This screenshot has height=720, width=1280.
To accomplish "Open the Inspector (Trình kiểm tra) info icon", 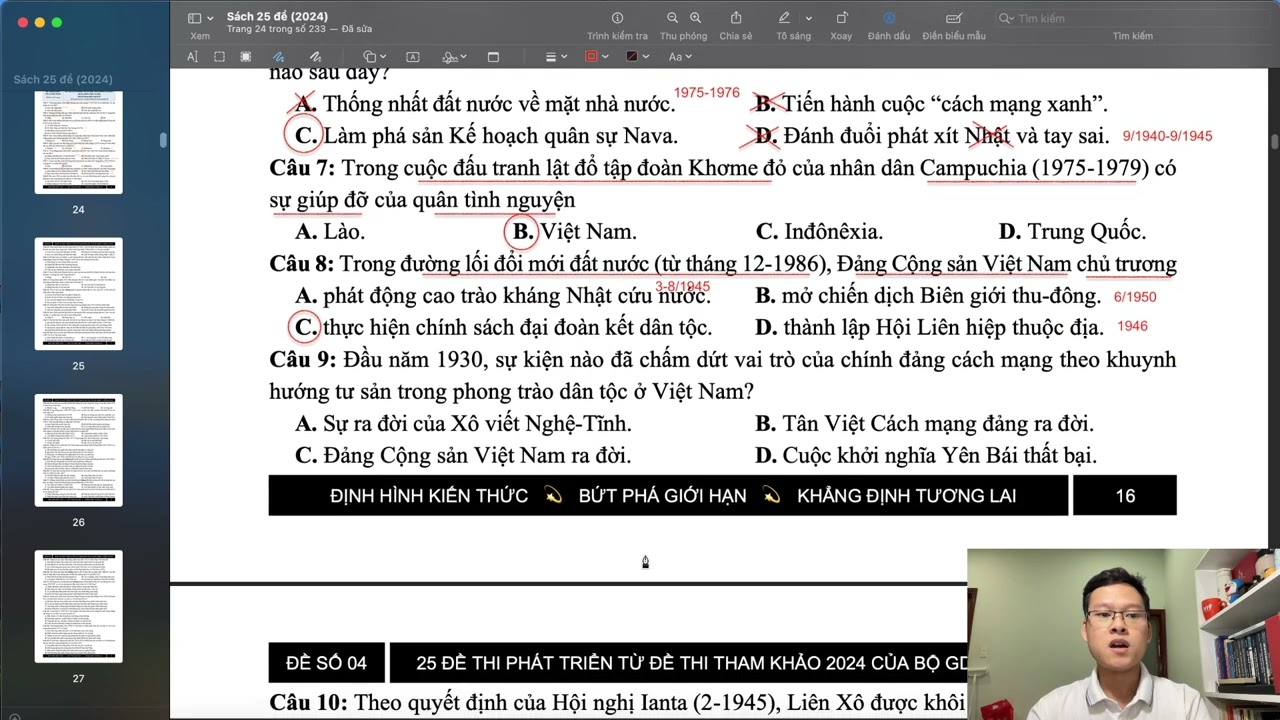I will click(617, 18).
